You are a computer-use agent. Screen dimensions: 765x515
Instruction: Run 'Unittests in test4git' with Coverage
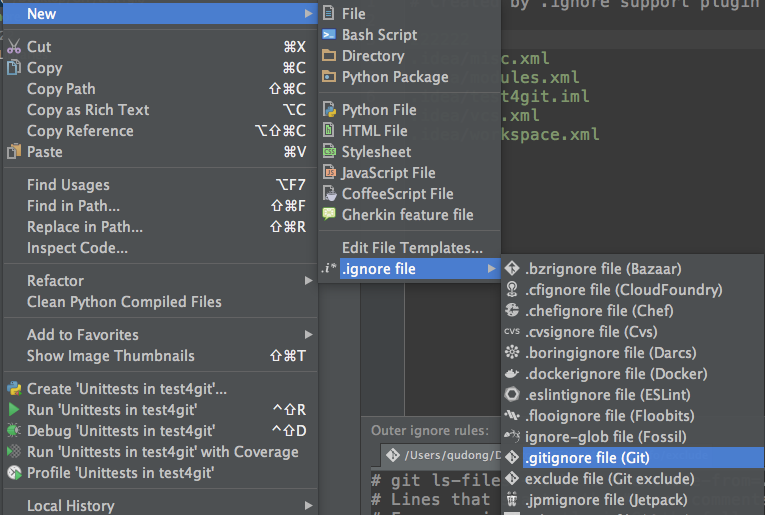click(x=162, y=452)
